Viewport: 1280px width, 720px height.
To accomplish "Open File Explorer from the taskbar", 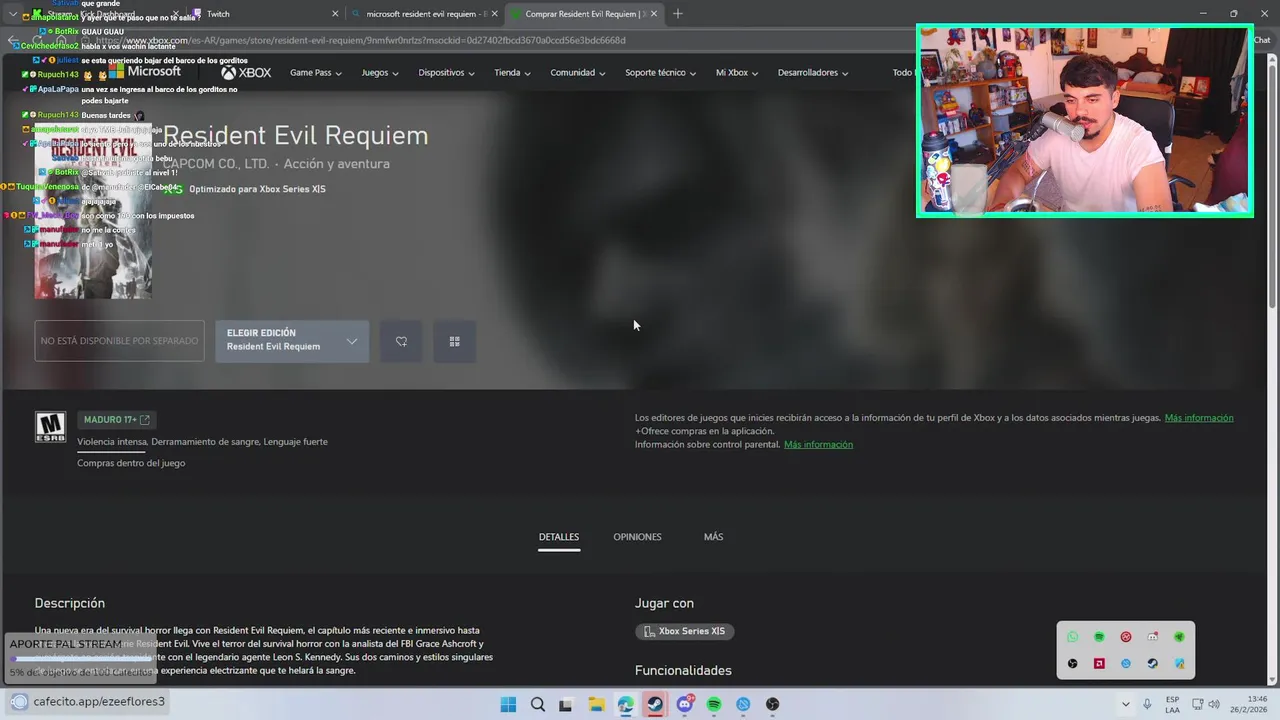I will 596,704.
